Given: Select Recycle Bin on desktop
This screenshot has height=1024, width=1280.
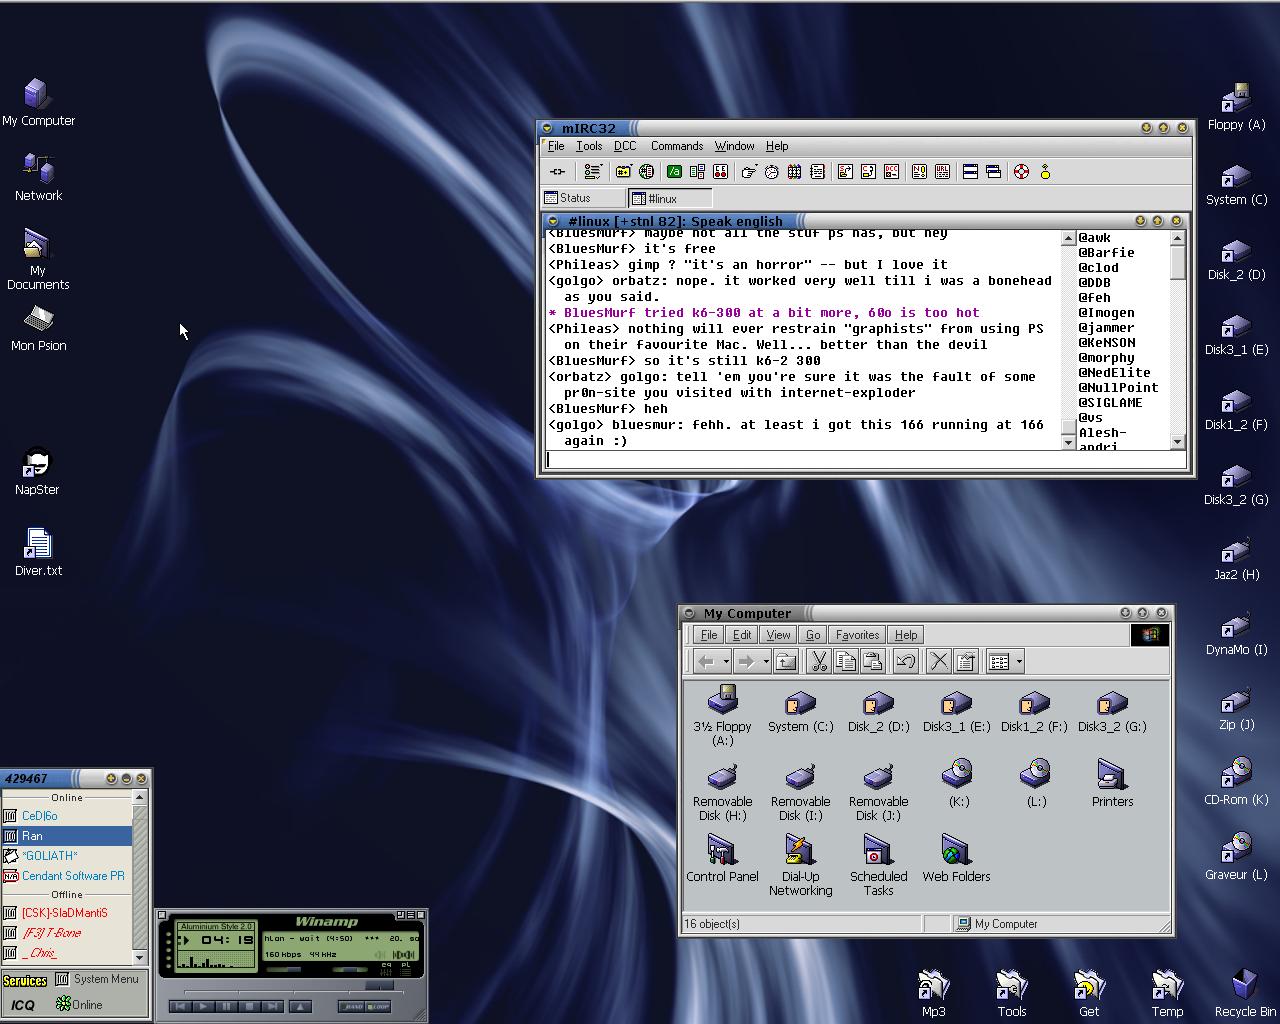Looking at the screenshot, I should pos(1245,993).
